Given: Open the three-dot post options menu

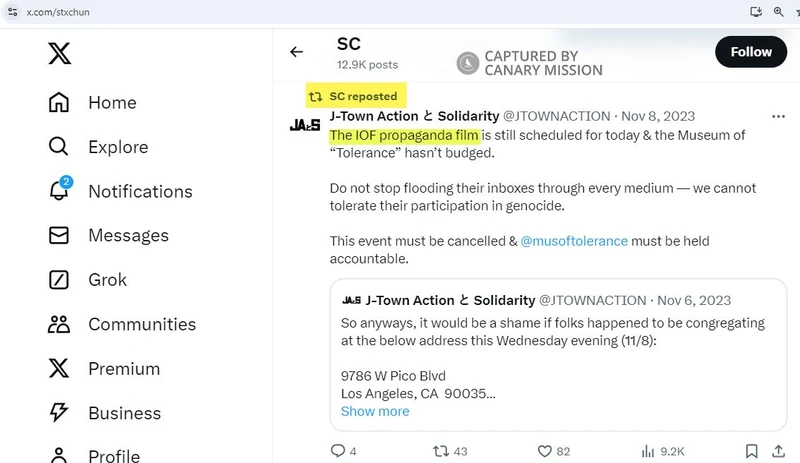Looking at the screenshot, I should [778, 117].
